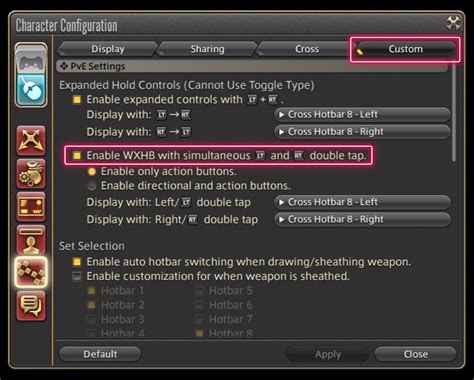Toggle Enable WXHB double tap checkbox
This screenshot has width=474, height=380.
[x=77, y=156]
